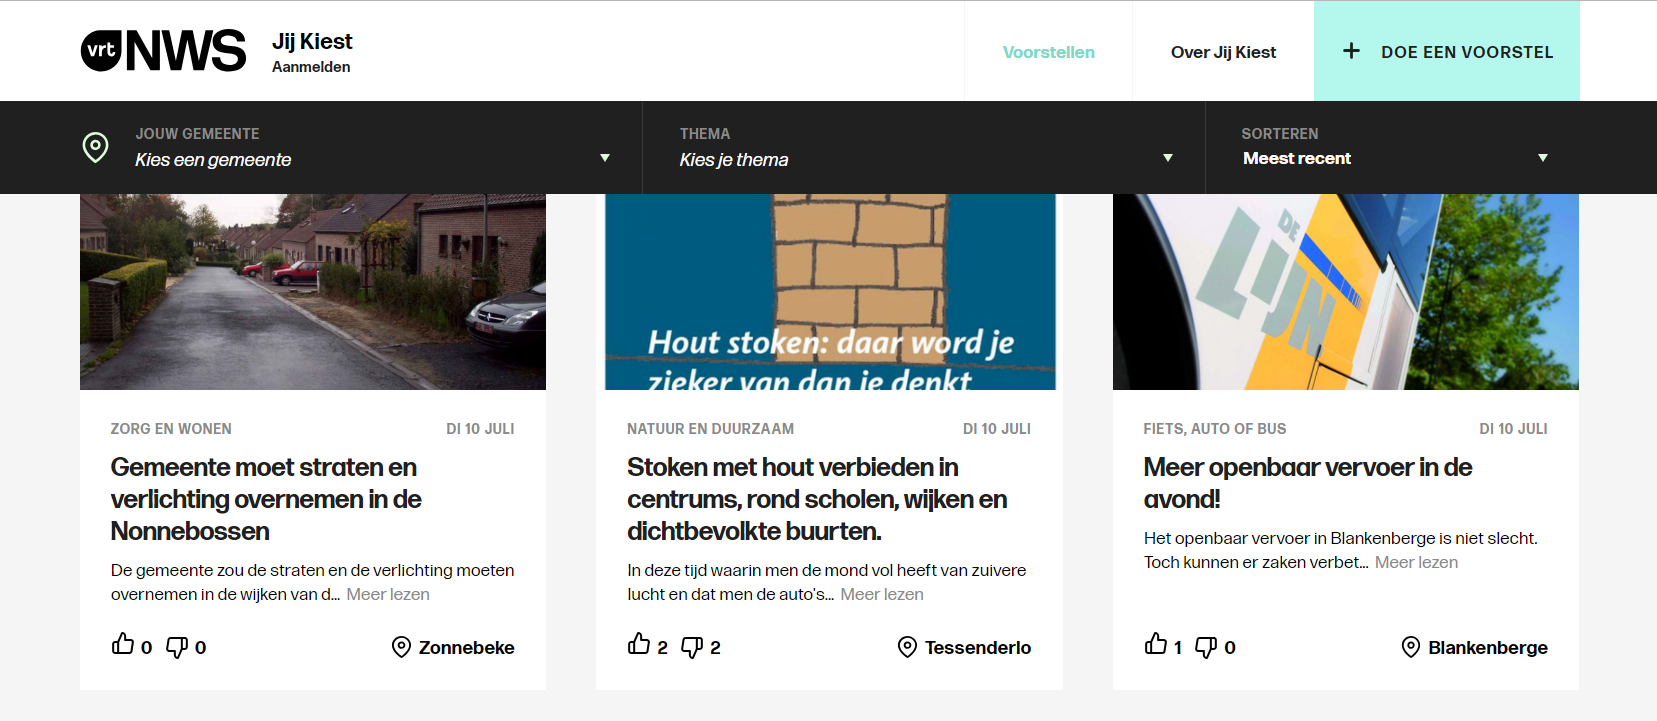The width and height of the screenshot is (1657, 721).
Task: Thumbs down the Nonnebossen streets proposal
Action: point(177,647)
